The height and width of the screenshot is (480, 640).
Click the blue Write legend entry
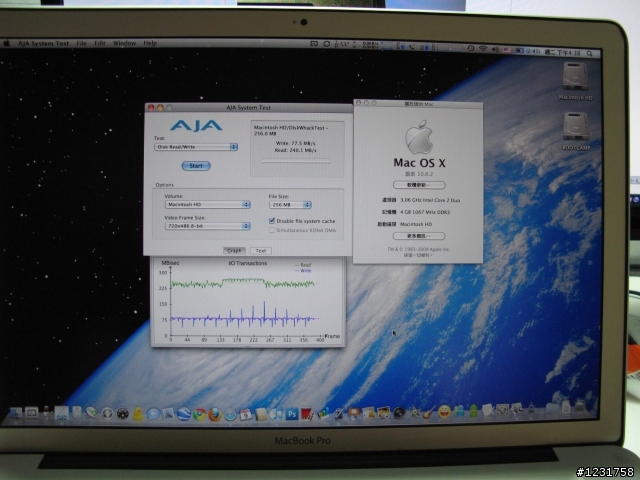click(303, 271)
